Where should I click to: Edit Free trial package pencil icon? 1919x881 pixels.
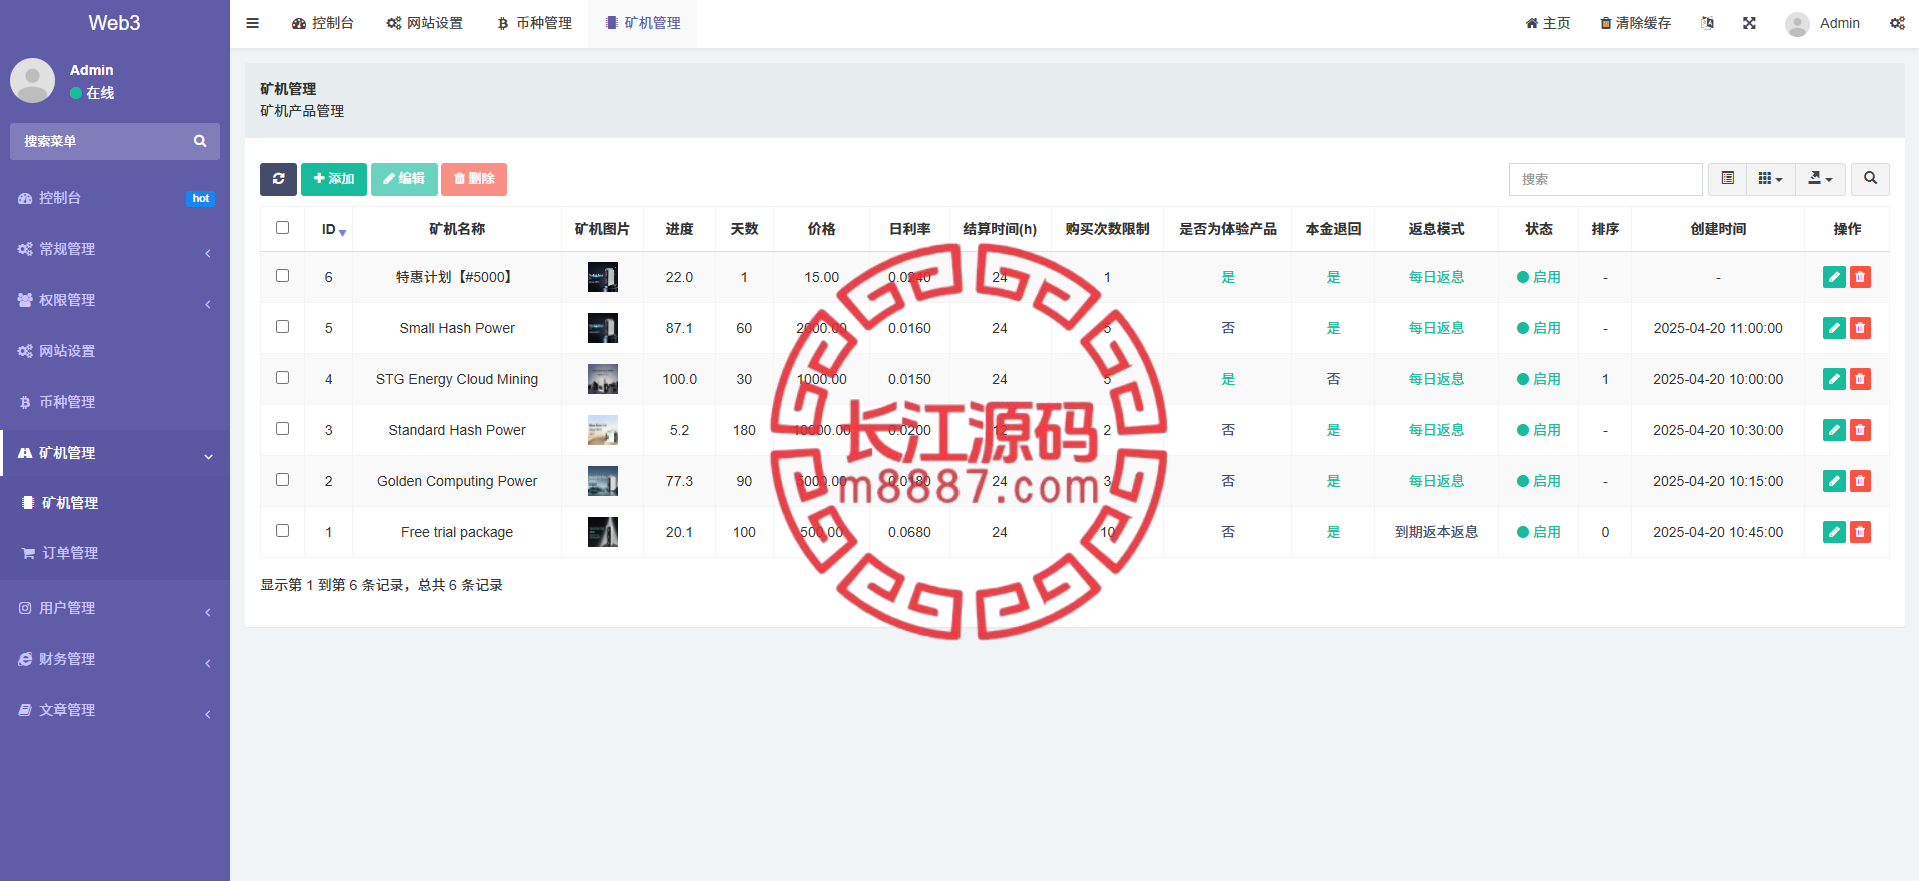(1834, 532)
